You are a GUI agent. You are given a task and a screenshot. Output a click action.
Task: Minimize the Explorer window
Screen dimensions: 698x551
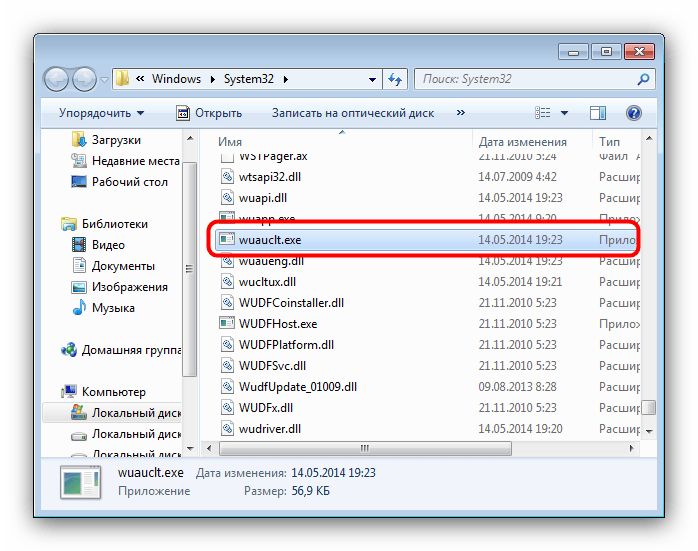(573, 52)
